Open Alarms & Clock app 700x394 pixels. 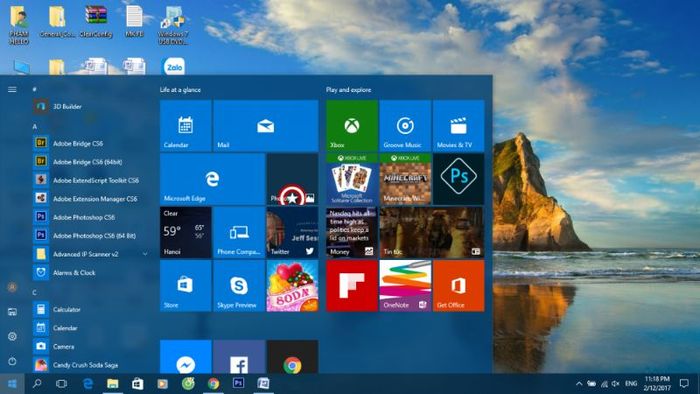tap(91, 272)
